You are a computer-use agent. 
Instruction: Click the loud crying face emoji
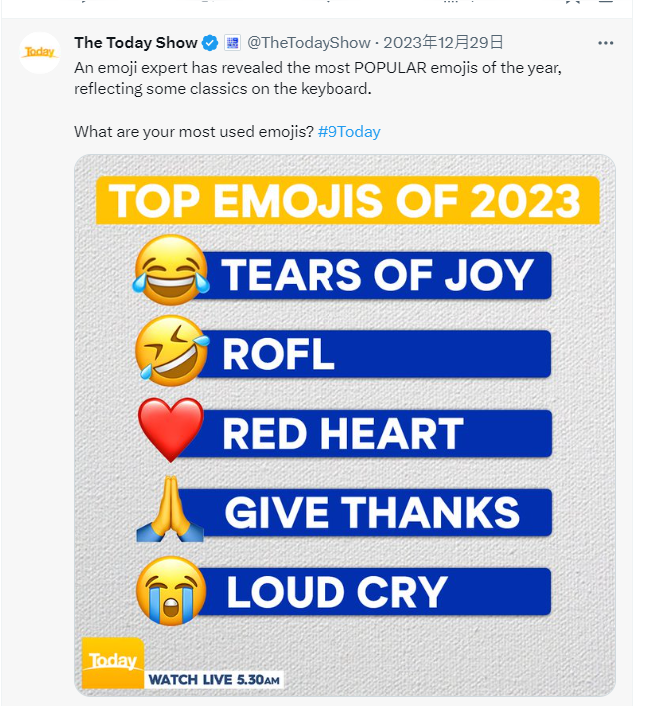[x=171, y=590]
